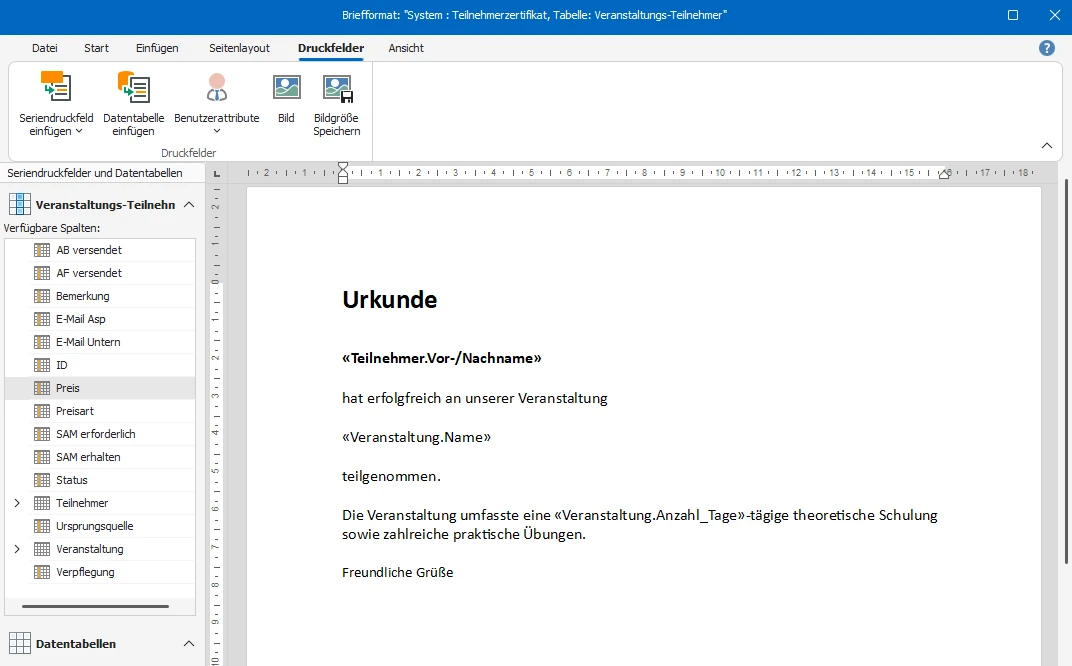Screen dimensions: 1072x666
Task: Open Seriendruckfeld einfügen dropdown arrow
Action: [x=79, y=131]
